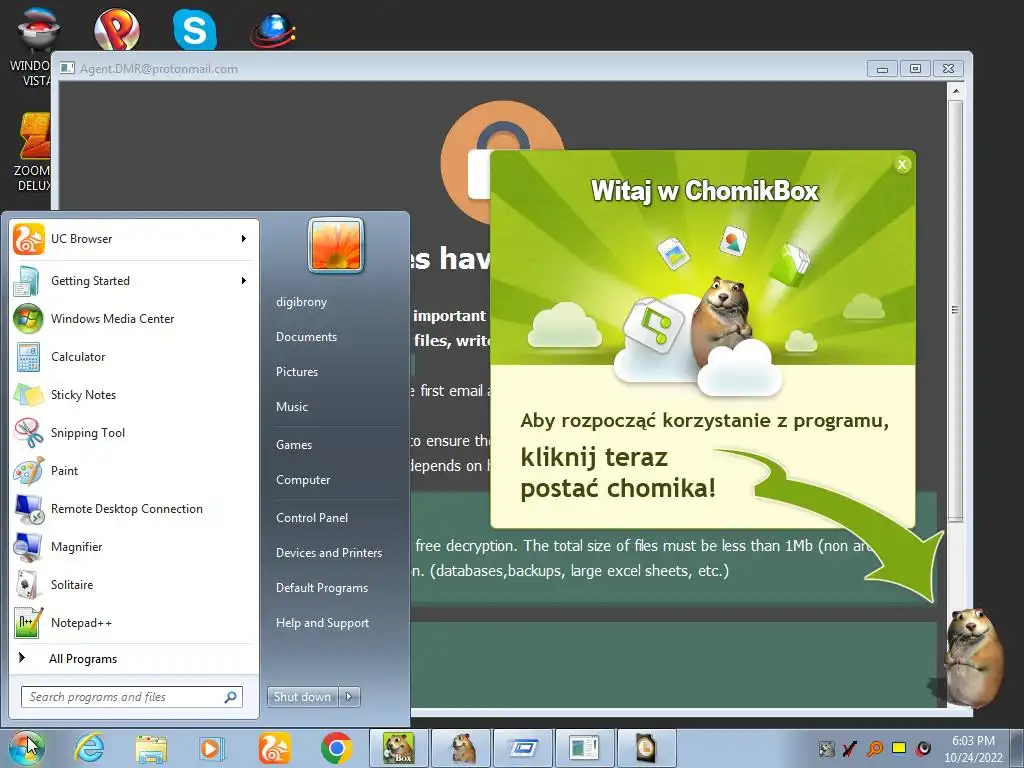Viewport: 1024px width, 768px height.
Task: Open Windows Media Player taskbar icon
Action: pos(211,748)
